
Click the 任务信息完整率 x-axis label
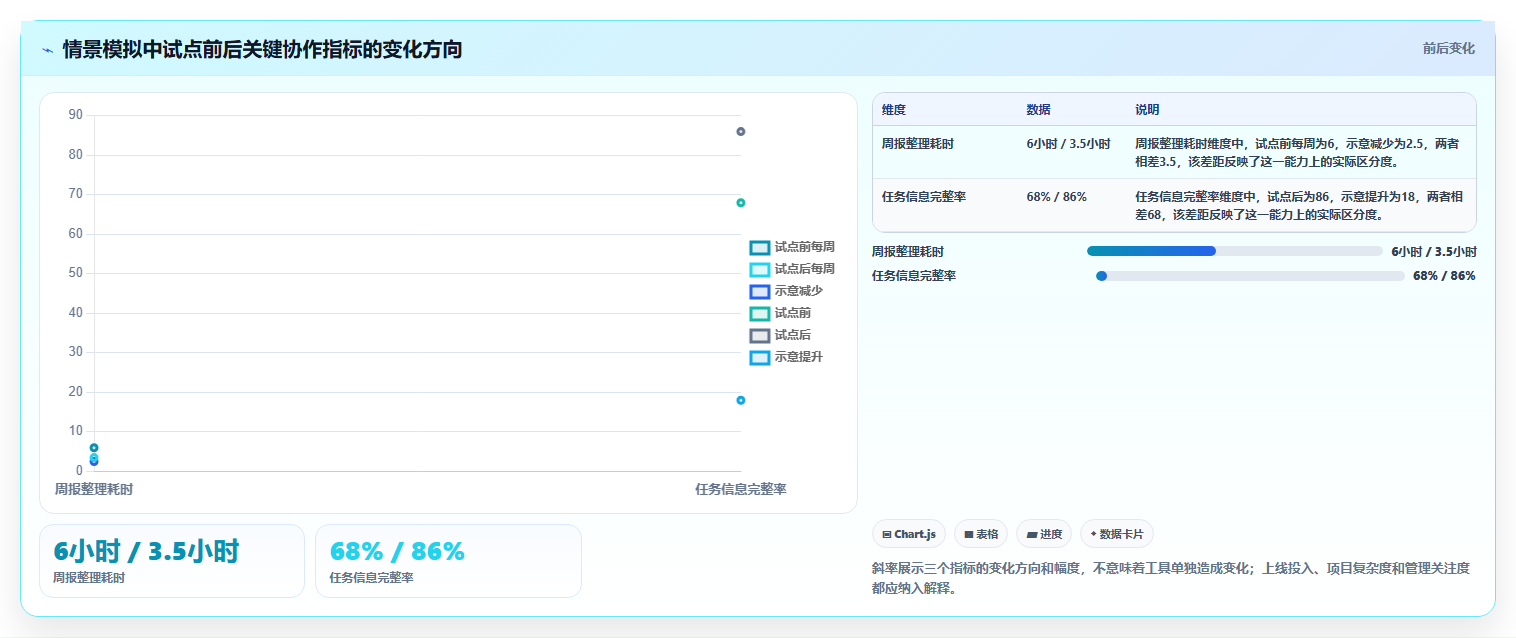pos(741,489)
